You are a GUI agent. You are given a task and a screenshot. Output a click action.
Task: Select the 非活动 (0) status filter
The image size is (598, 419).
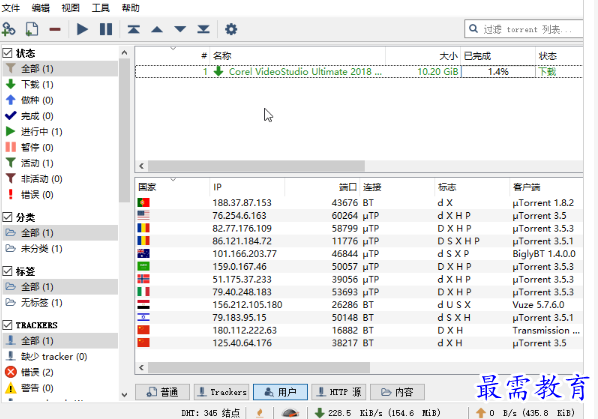(x=60, y=179)
